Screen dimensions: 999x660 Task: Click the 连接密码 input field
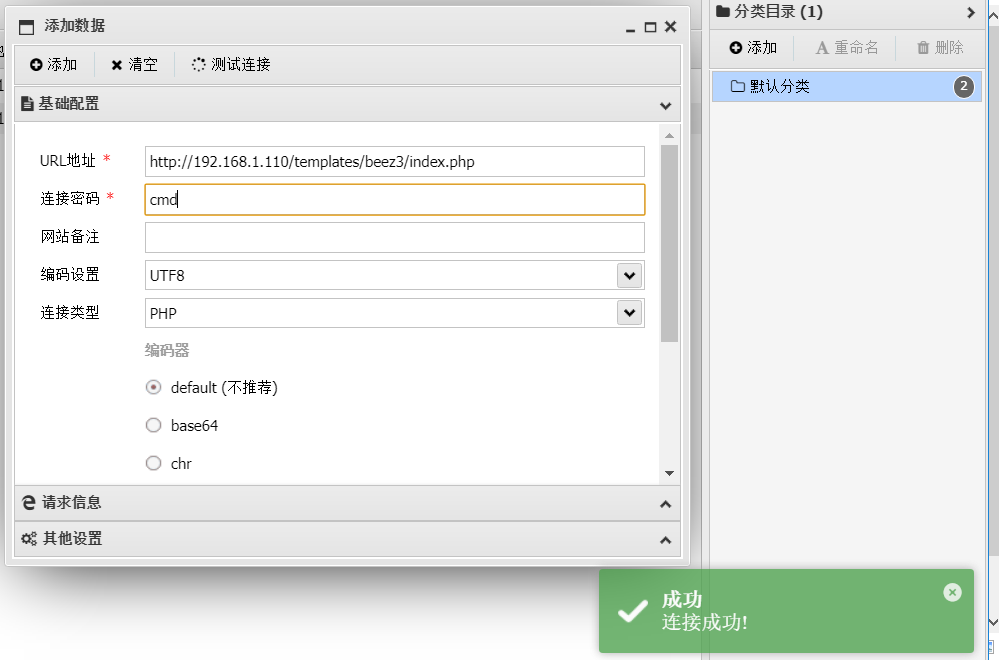tap(394, 199)
